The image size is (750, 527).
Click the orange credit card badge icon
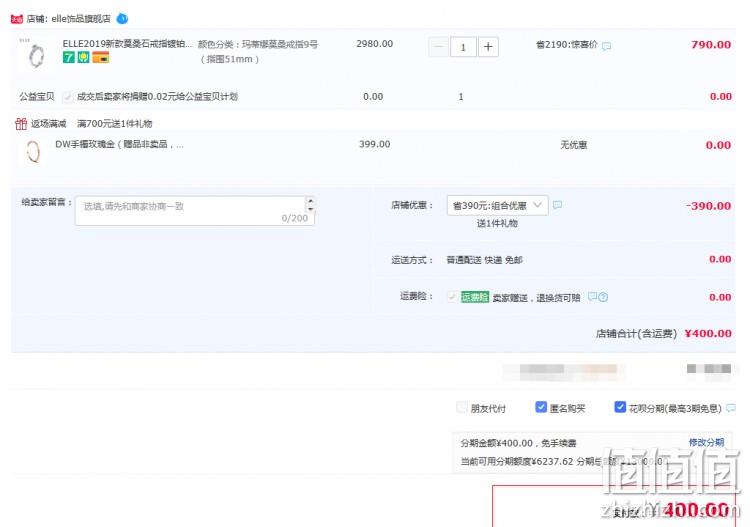click(x=100, y=58)
